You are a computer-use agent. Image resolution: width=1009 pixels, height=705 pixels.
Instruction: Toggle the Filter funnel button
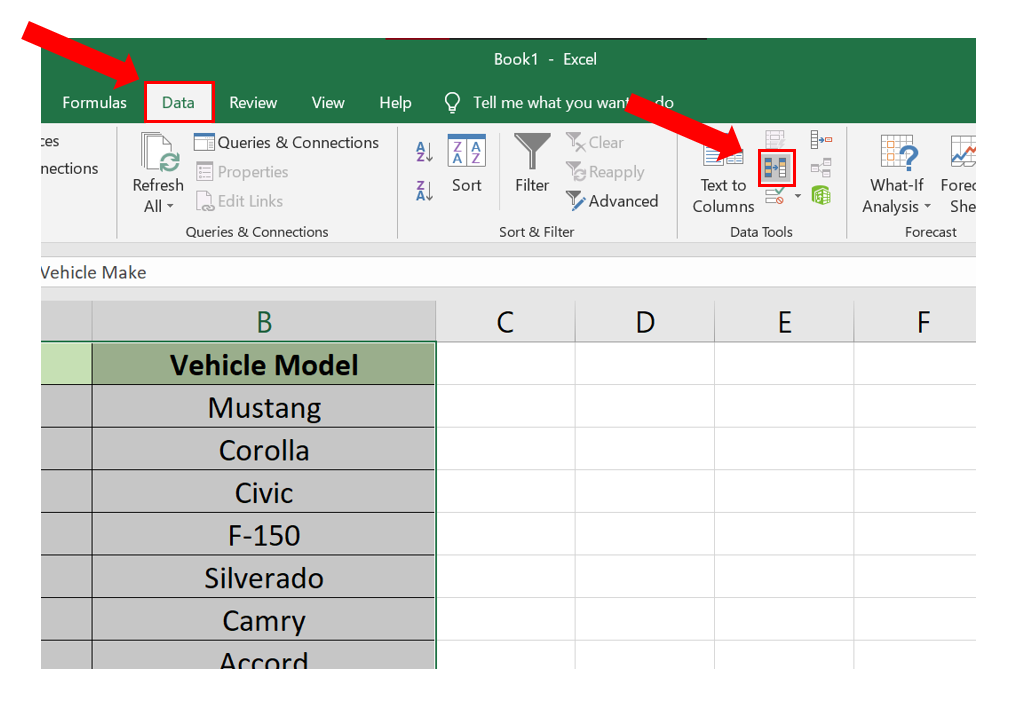point(532,163)
